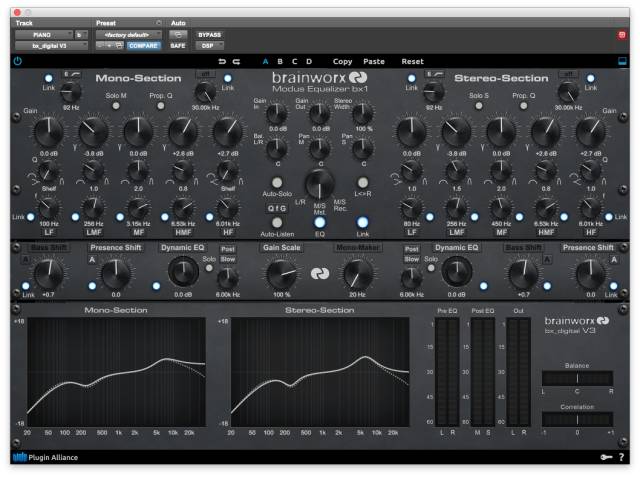Click the brainworx logo in lower strip

(x=320, y=274)
